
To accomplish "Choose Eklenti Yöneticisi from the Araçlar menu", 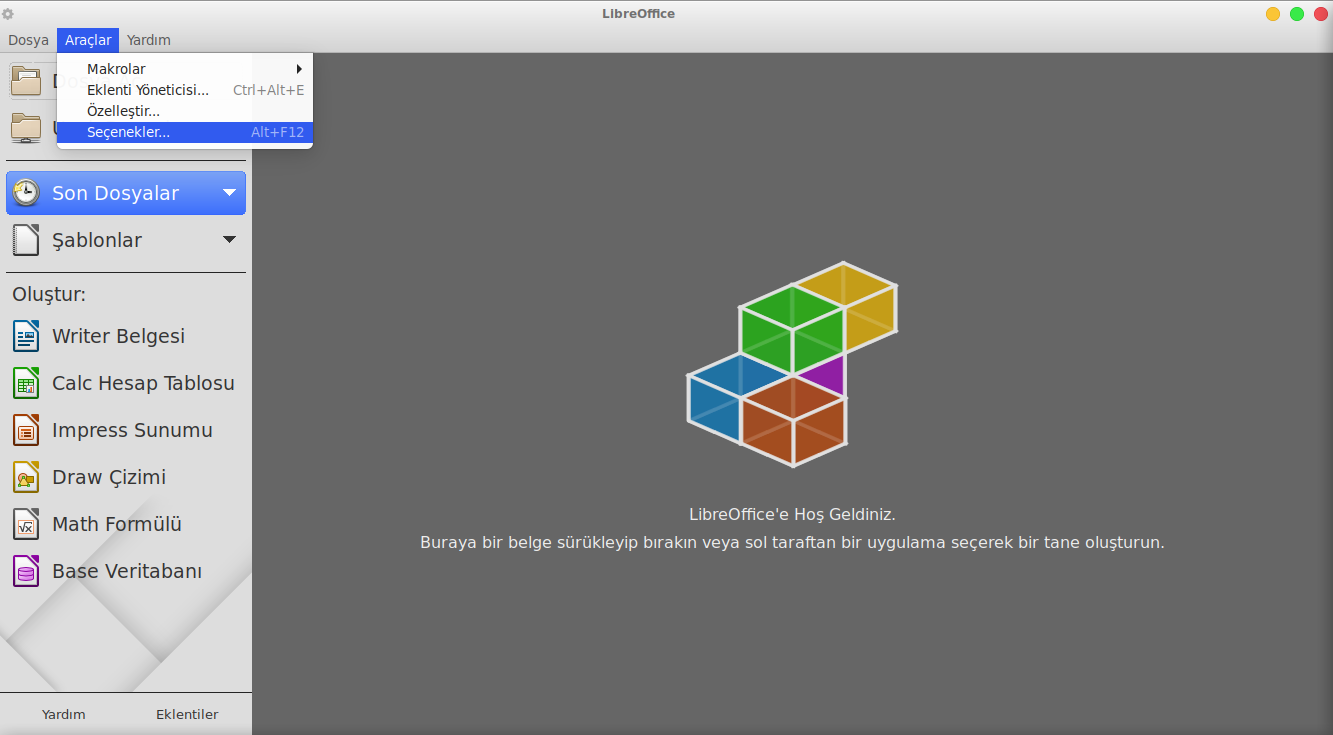I will 185,90.
